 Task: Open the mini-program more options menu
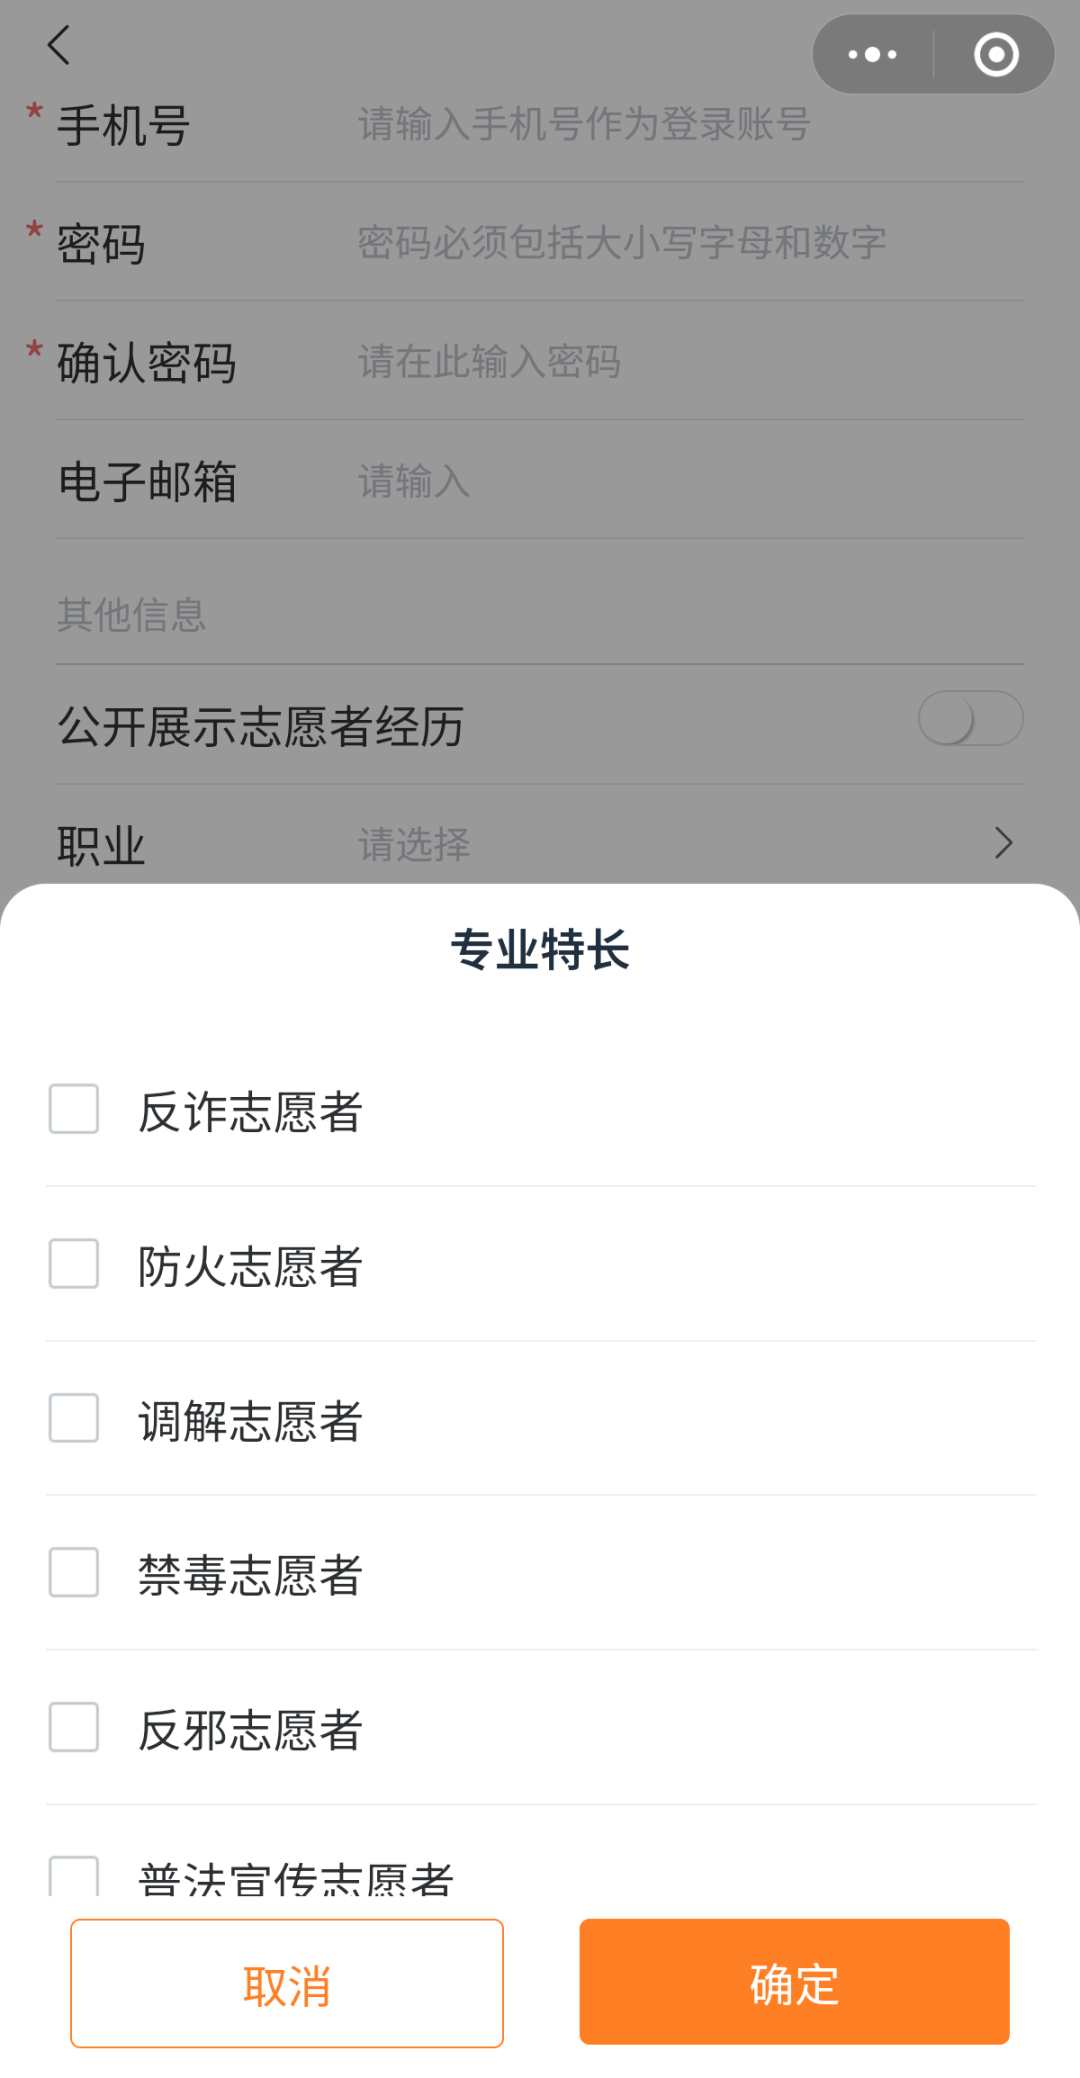[x=872, y=55]
